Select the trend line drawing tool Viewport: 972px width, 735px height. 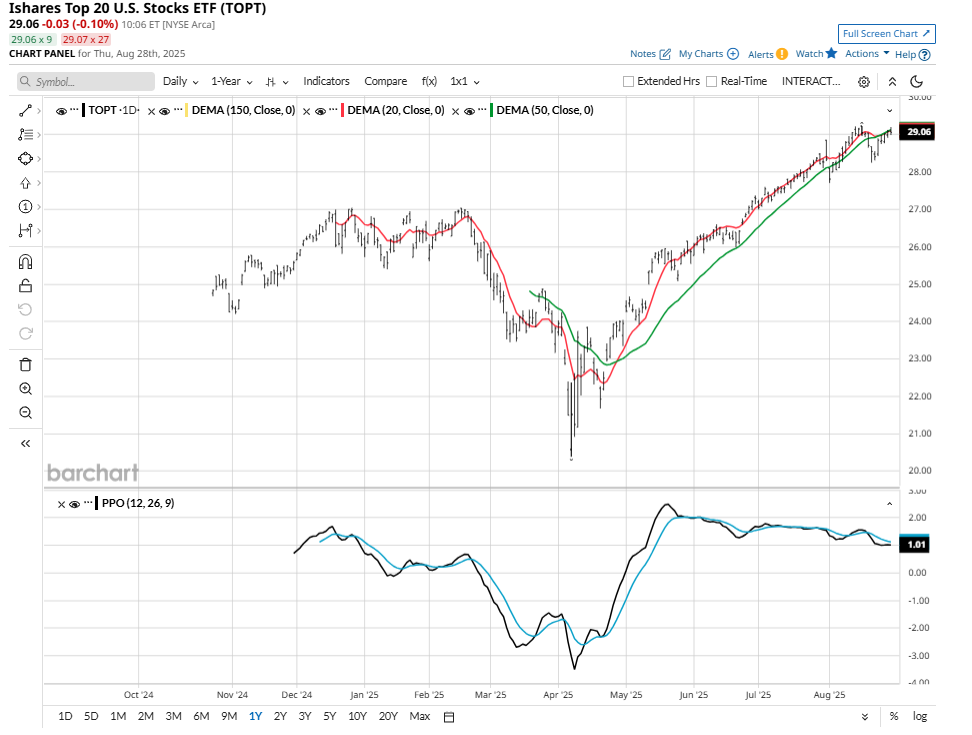point(25,111)
